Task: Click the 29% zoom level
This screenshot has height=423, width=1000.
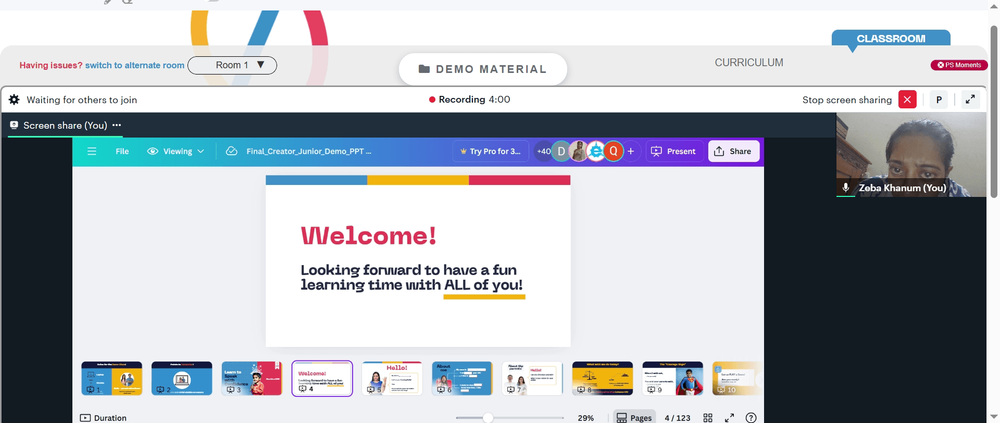Action: [x=585, y=418]
